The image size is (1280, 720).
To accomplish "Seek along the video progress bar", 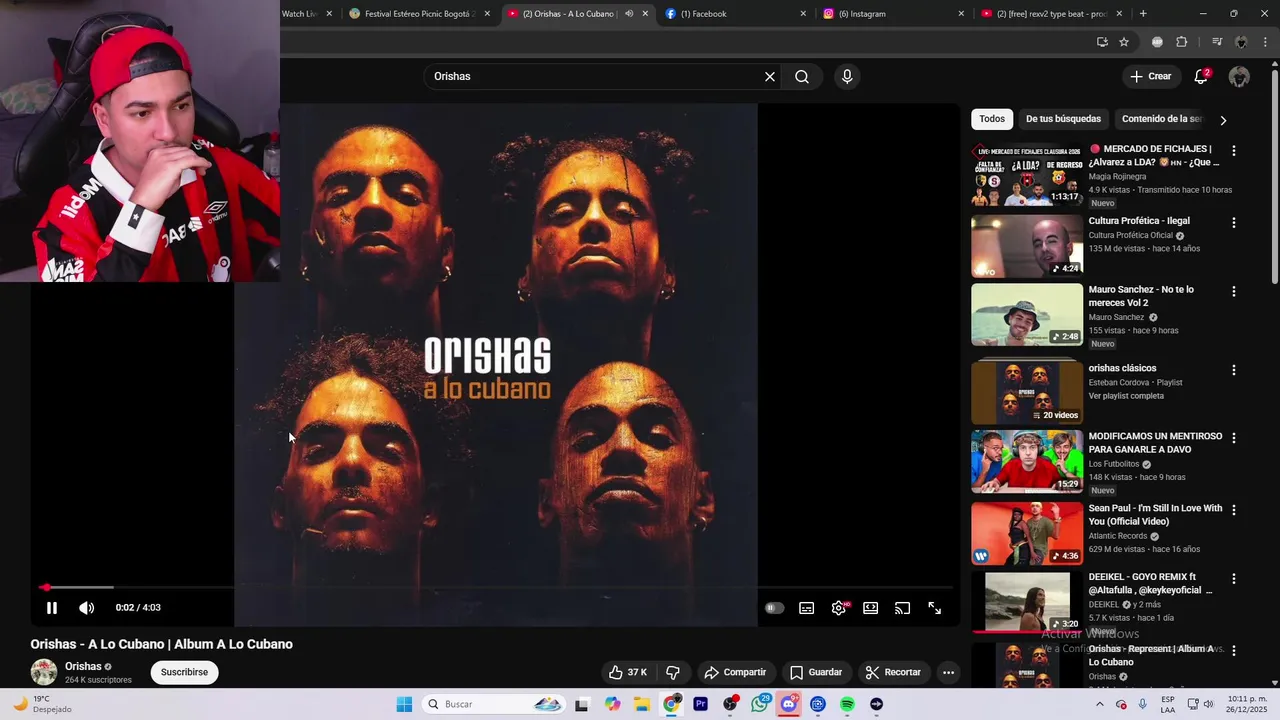I will (496, 588).
